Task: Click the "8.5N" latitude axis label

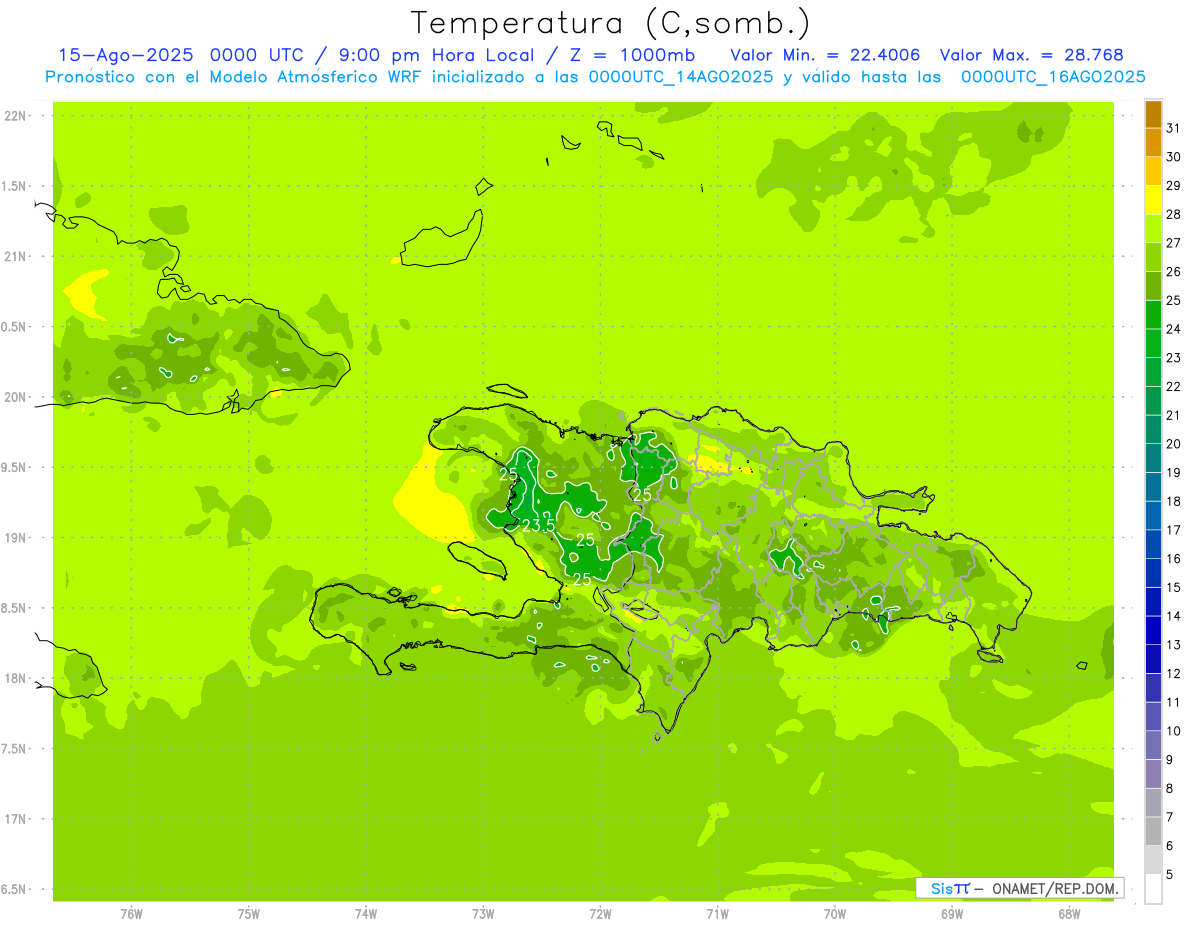Action: pos(14,608)
